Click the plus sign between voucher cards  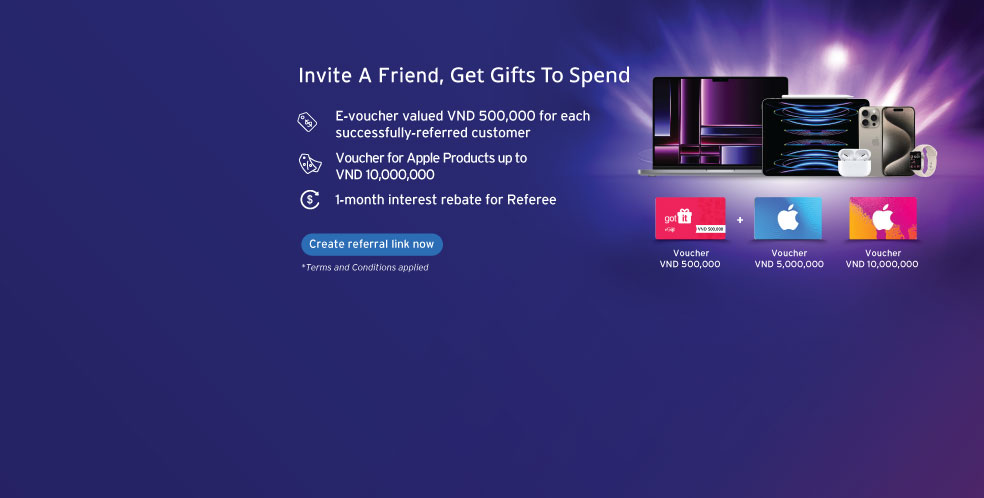[x=740, y=220]
